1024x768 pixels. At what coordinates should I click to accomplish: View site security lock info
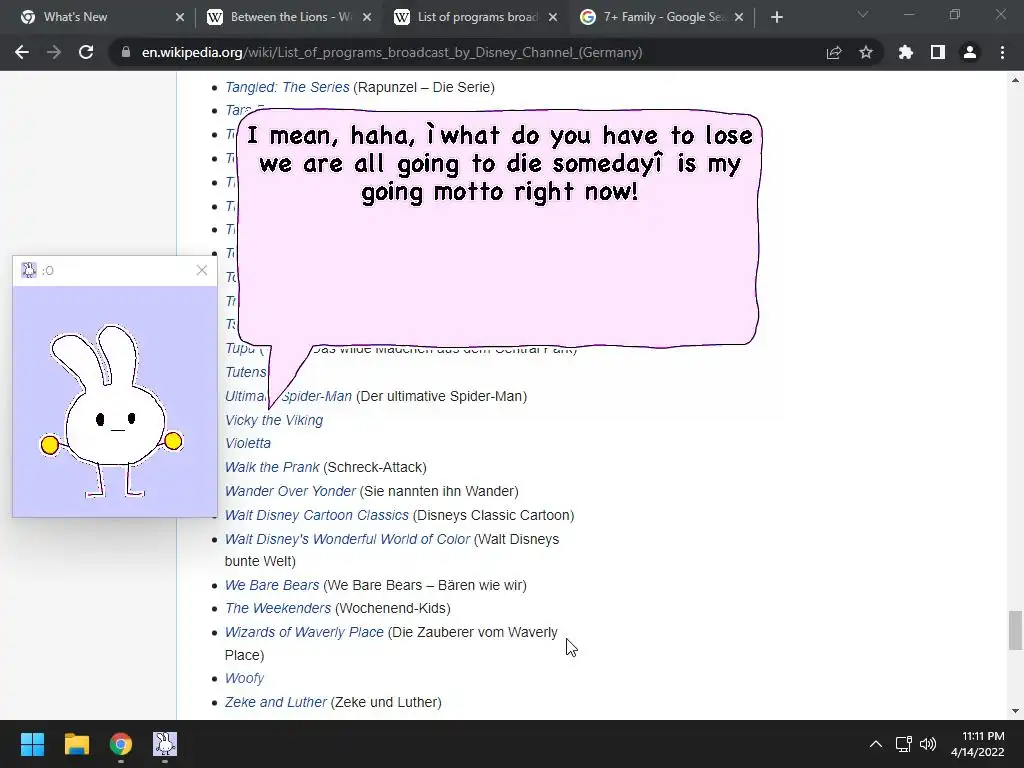(125, 52)
